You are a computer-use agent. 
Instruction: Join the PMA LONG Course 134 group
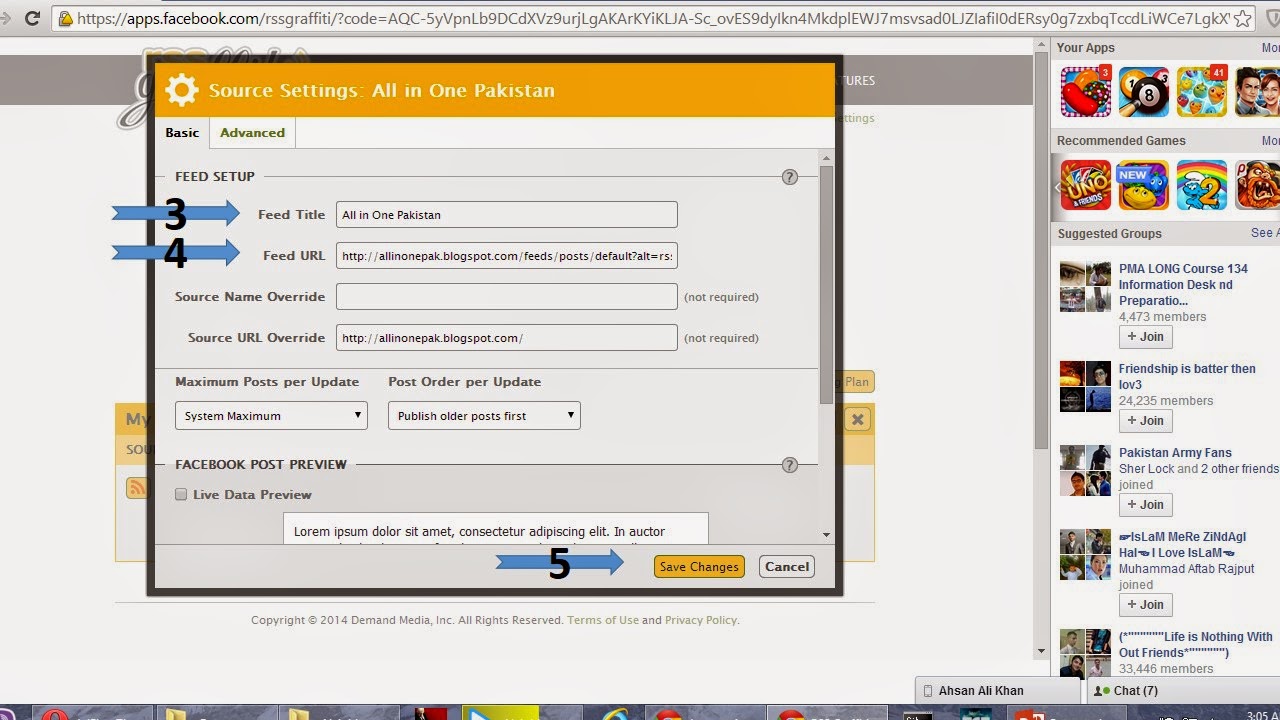pos(1145,337)
